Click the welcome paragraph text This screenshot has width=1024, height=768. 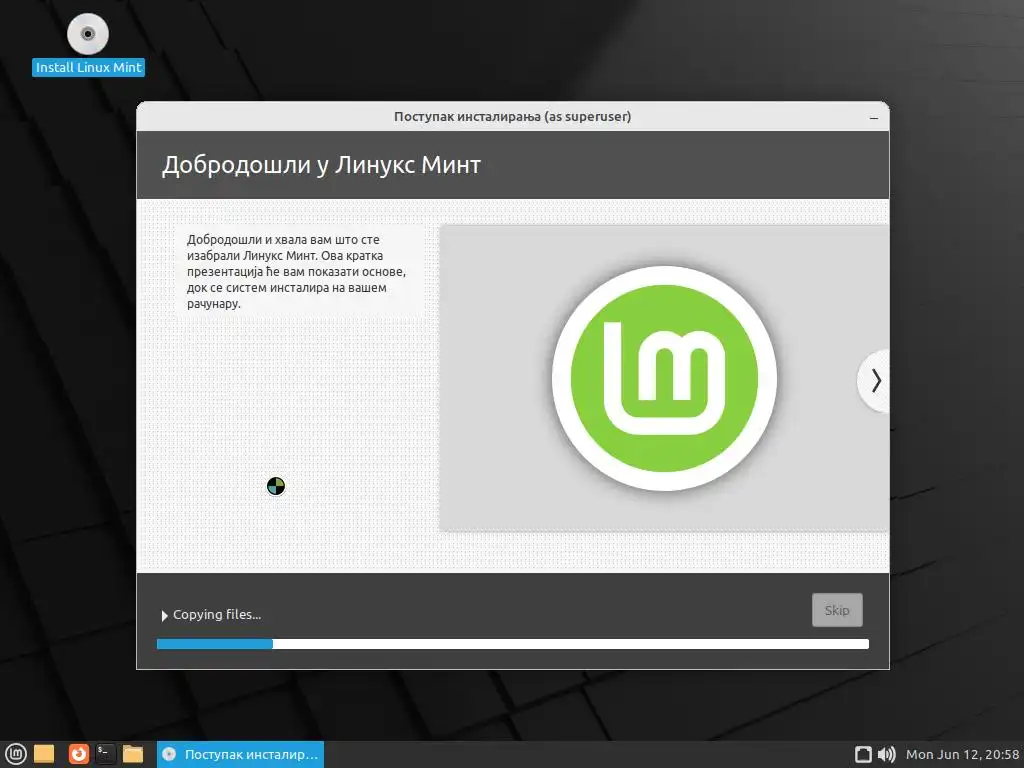(x=296, y=272)
